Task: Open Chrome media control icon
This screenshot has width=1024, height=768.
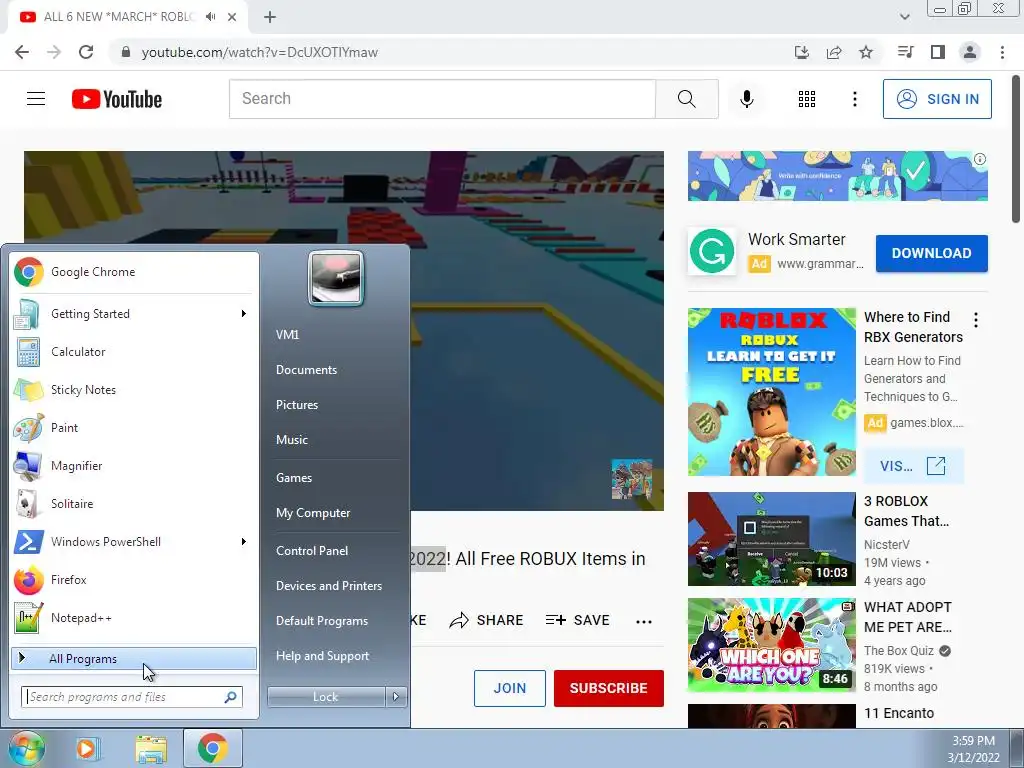Action: [906, 52]
